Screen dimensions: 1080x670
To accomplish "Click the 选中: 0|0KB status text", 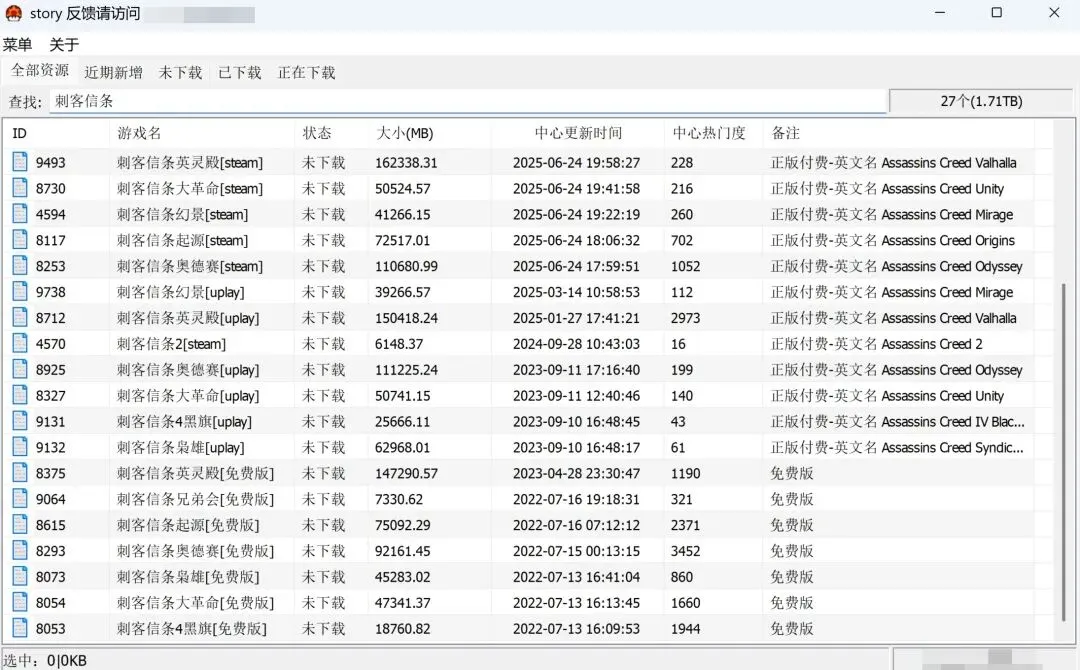I will pos(45,660).
